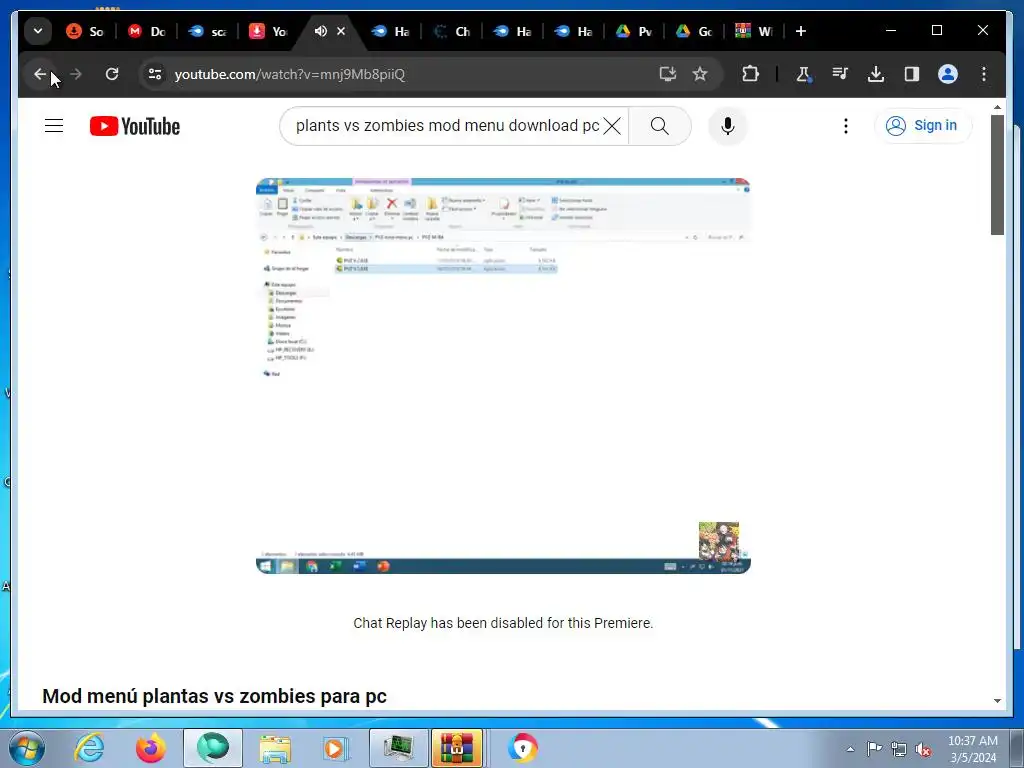Open the Extensions puzzle icon

point(750,74)
